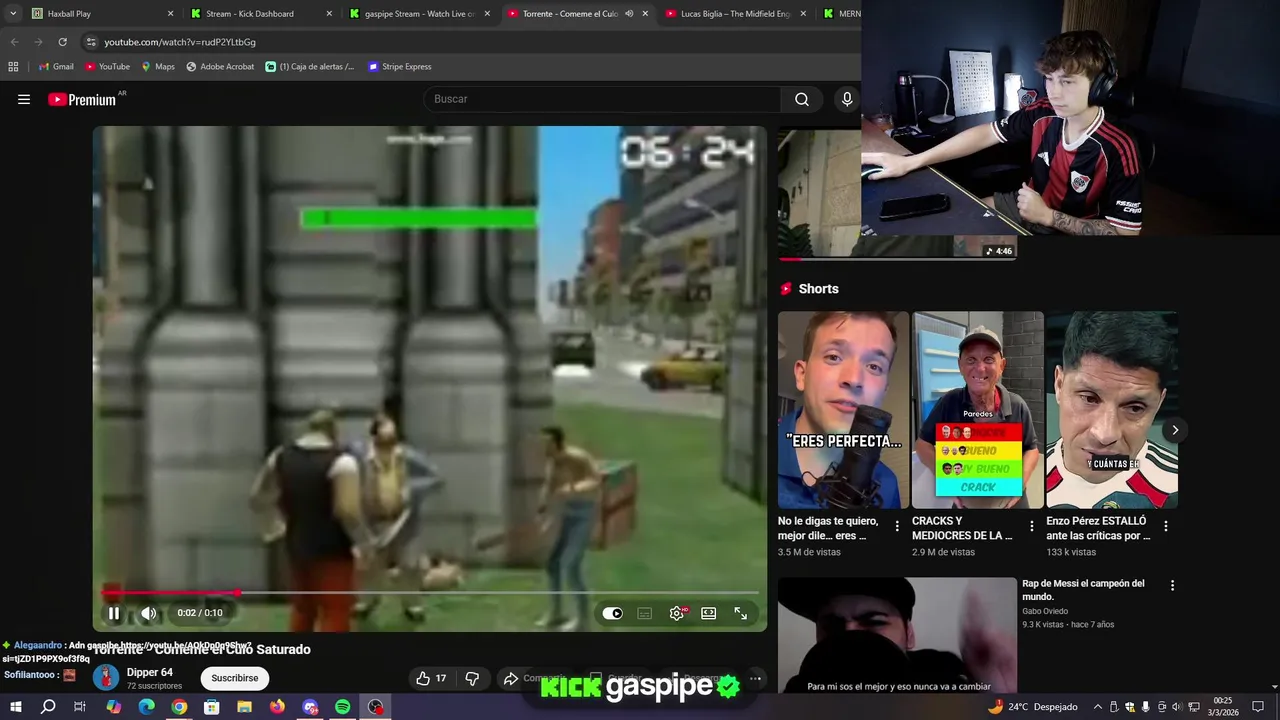Open options for CRACKS Y MEDIOCRES short
This screenshot has width=1280, height=720.
click(x=1031, y=526)
